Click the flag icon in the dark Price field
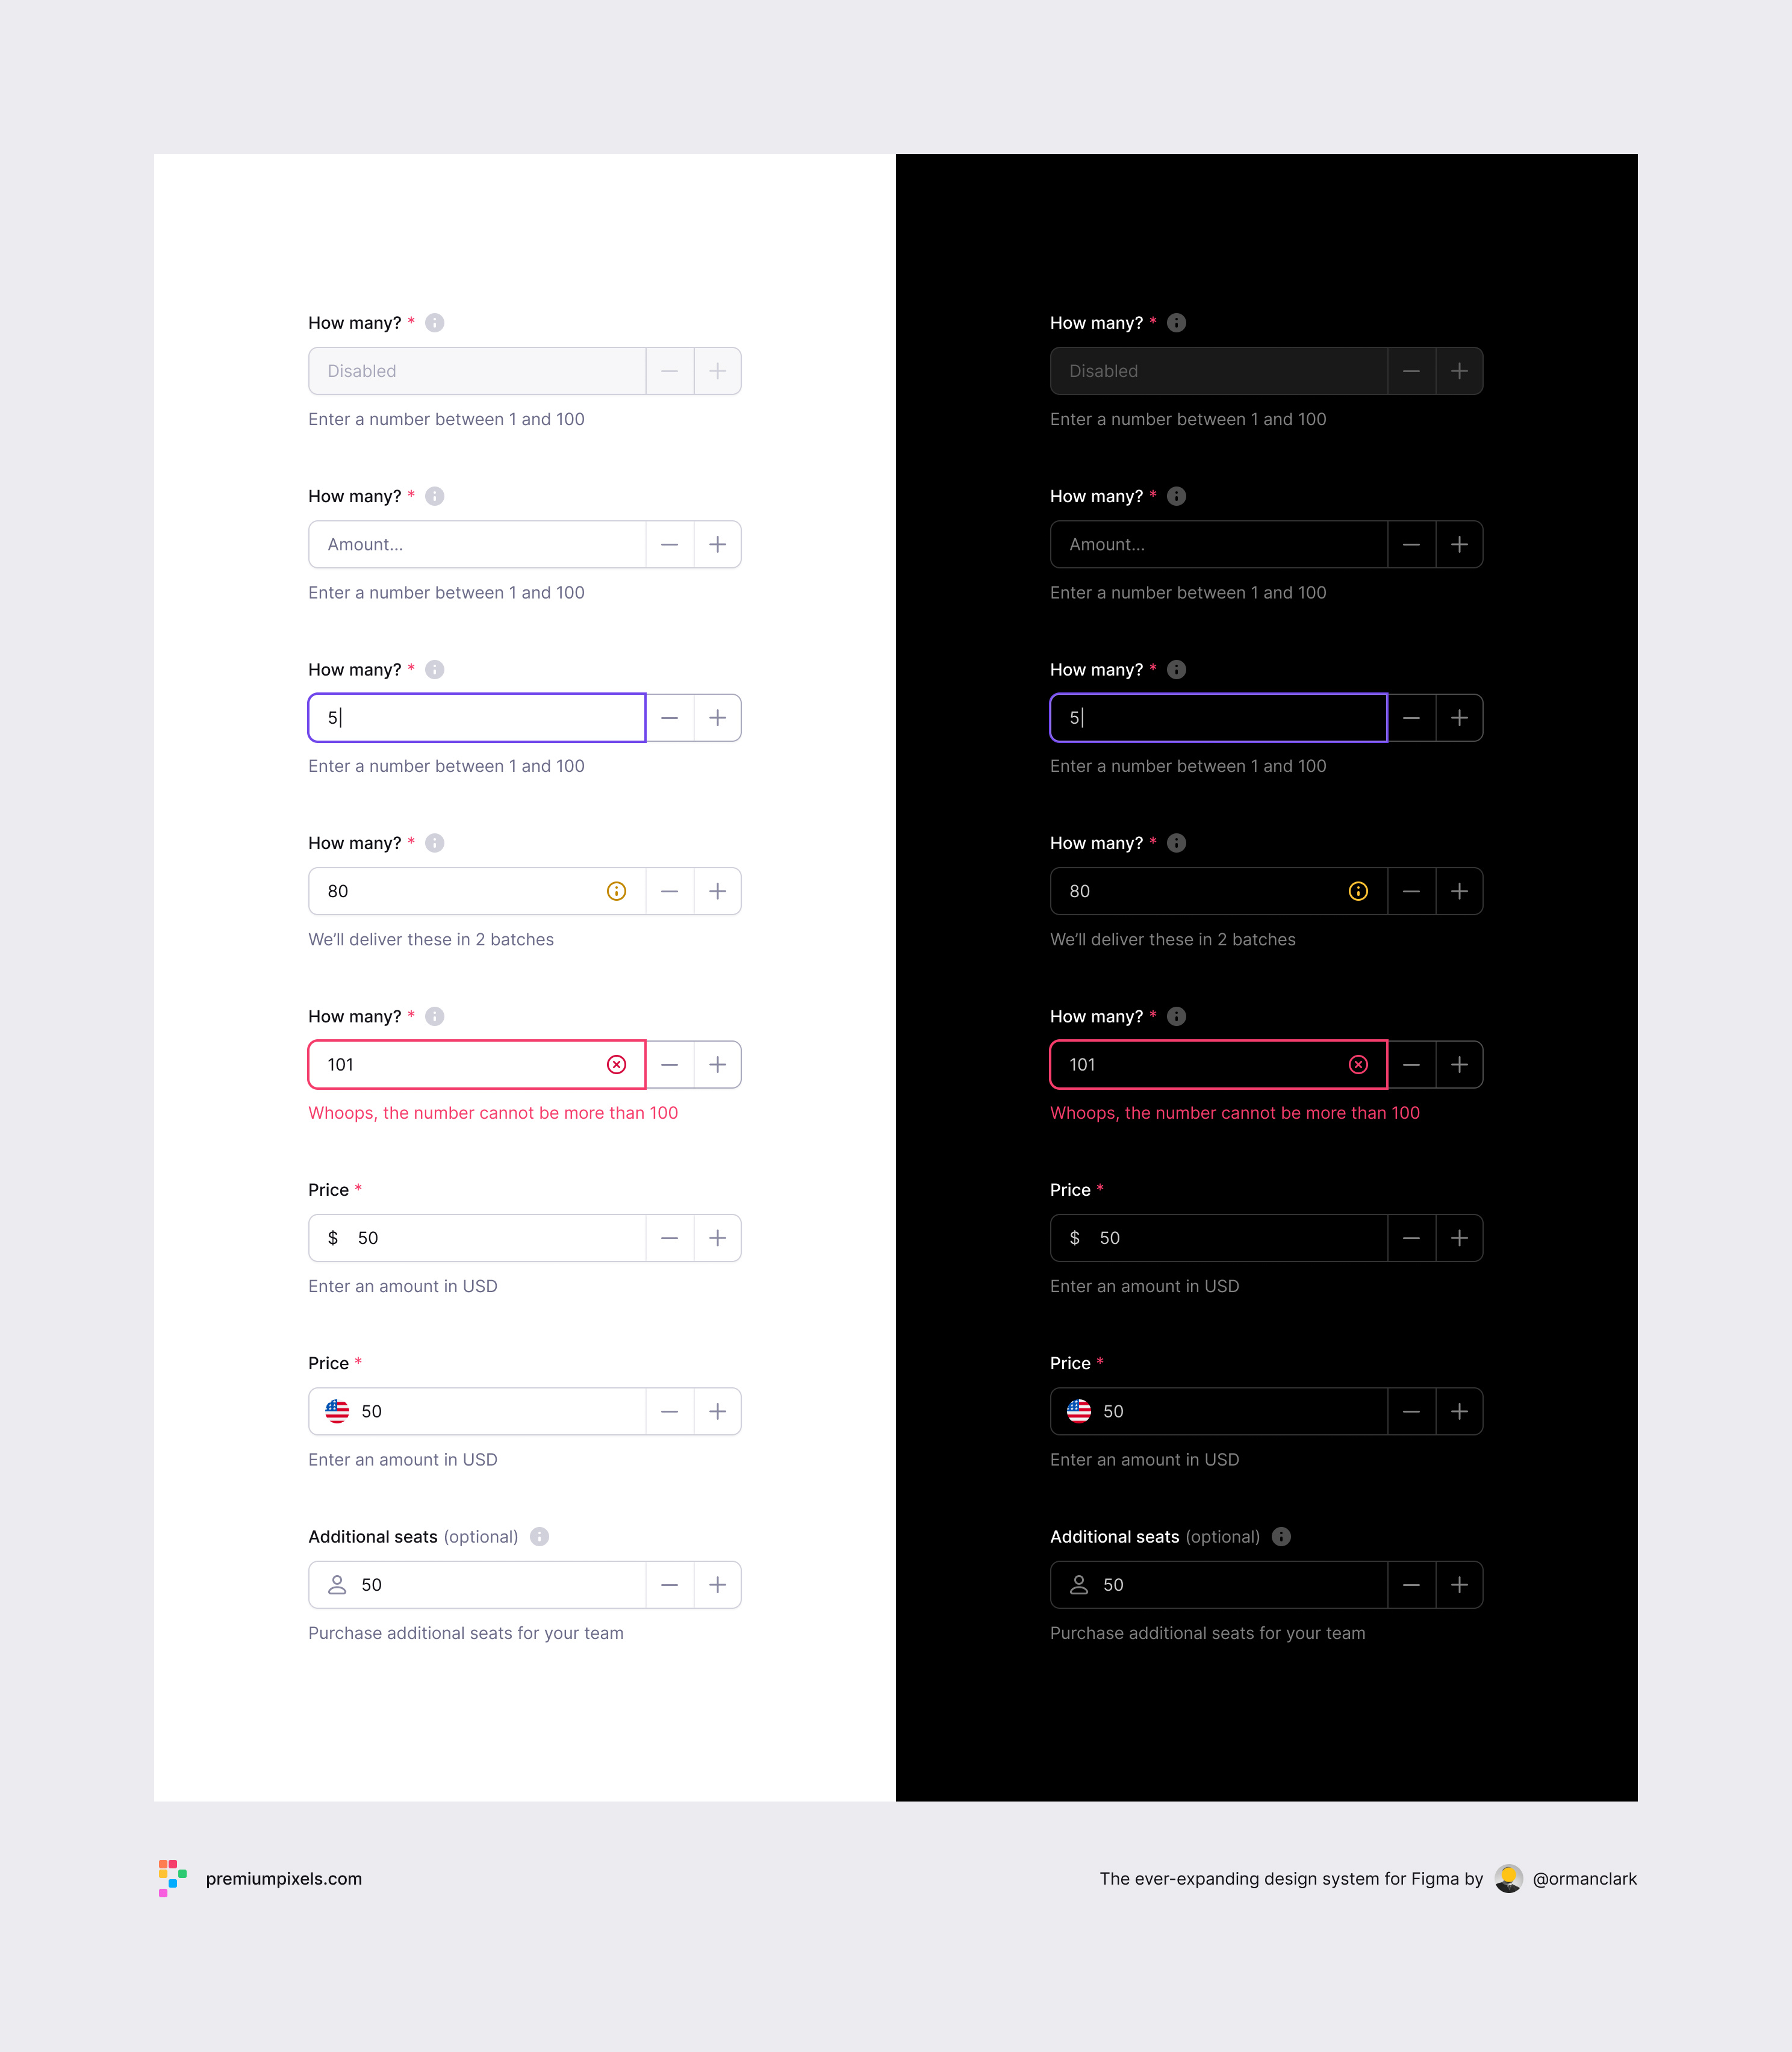The width and height of the screenshot is (1792, 2052). point(1079,1411)
